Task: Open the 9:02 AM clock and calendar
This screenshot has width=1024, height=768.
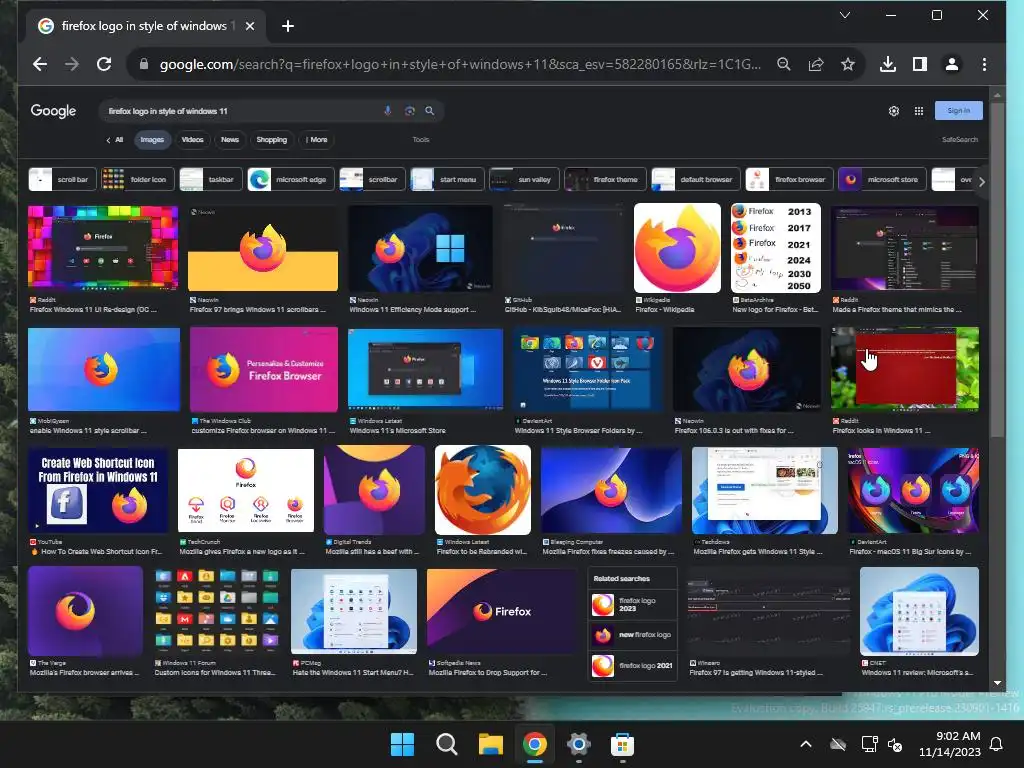Action: pyautogui.click(x=950, y=744)
